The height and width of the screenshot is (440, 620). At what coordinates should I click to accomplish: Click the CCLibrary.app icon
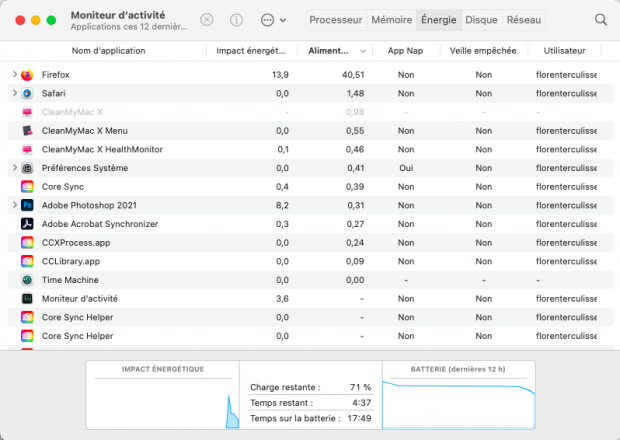pos(27,261)
